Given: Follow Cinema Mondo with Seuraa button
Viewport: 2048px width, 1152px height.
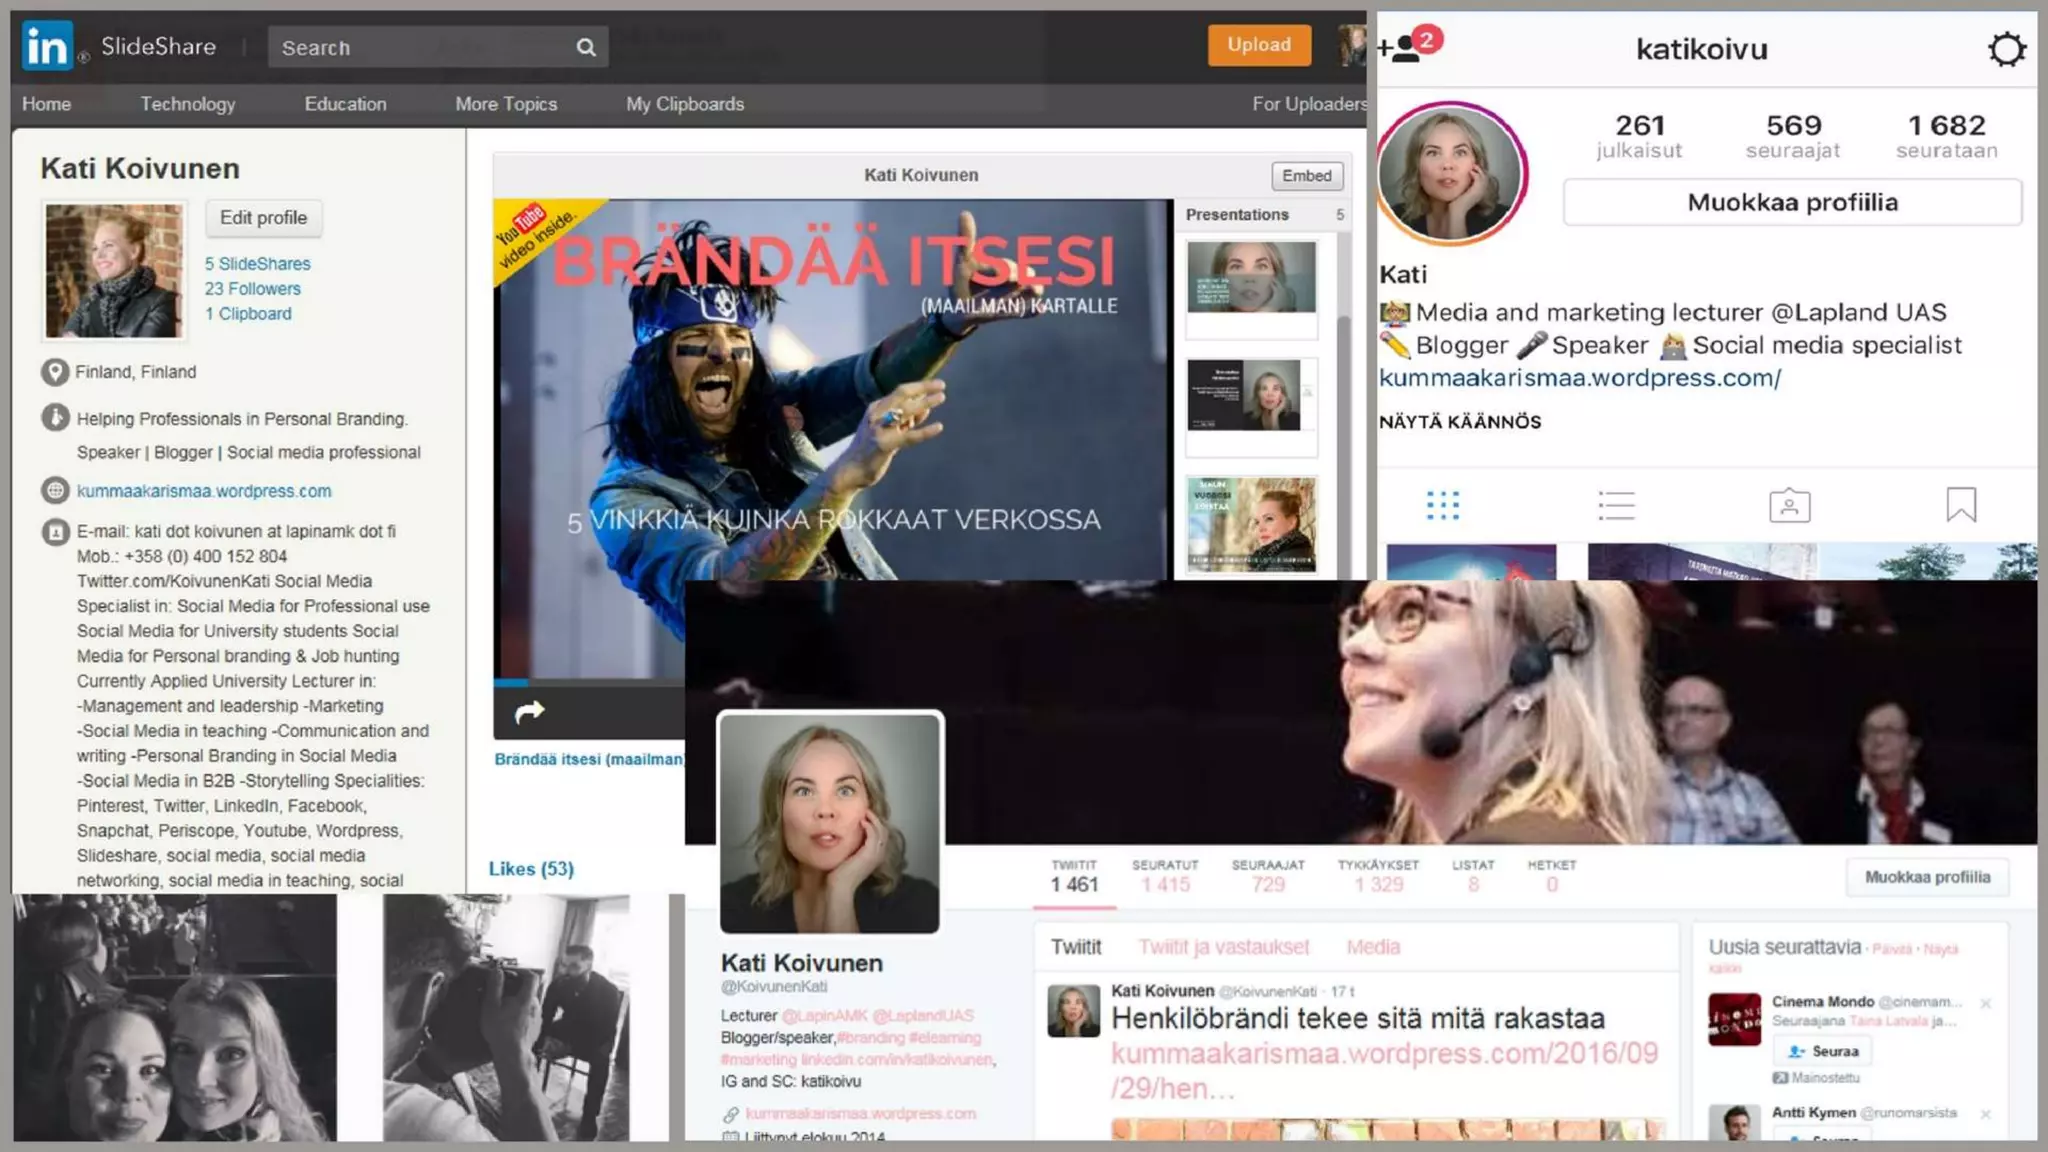Looking at the screenshot, I should click(x=1823, y=1051).
